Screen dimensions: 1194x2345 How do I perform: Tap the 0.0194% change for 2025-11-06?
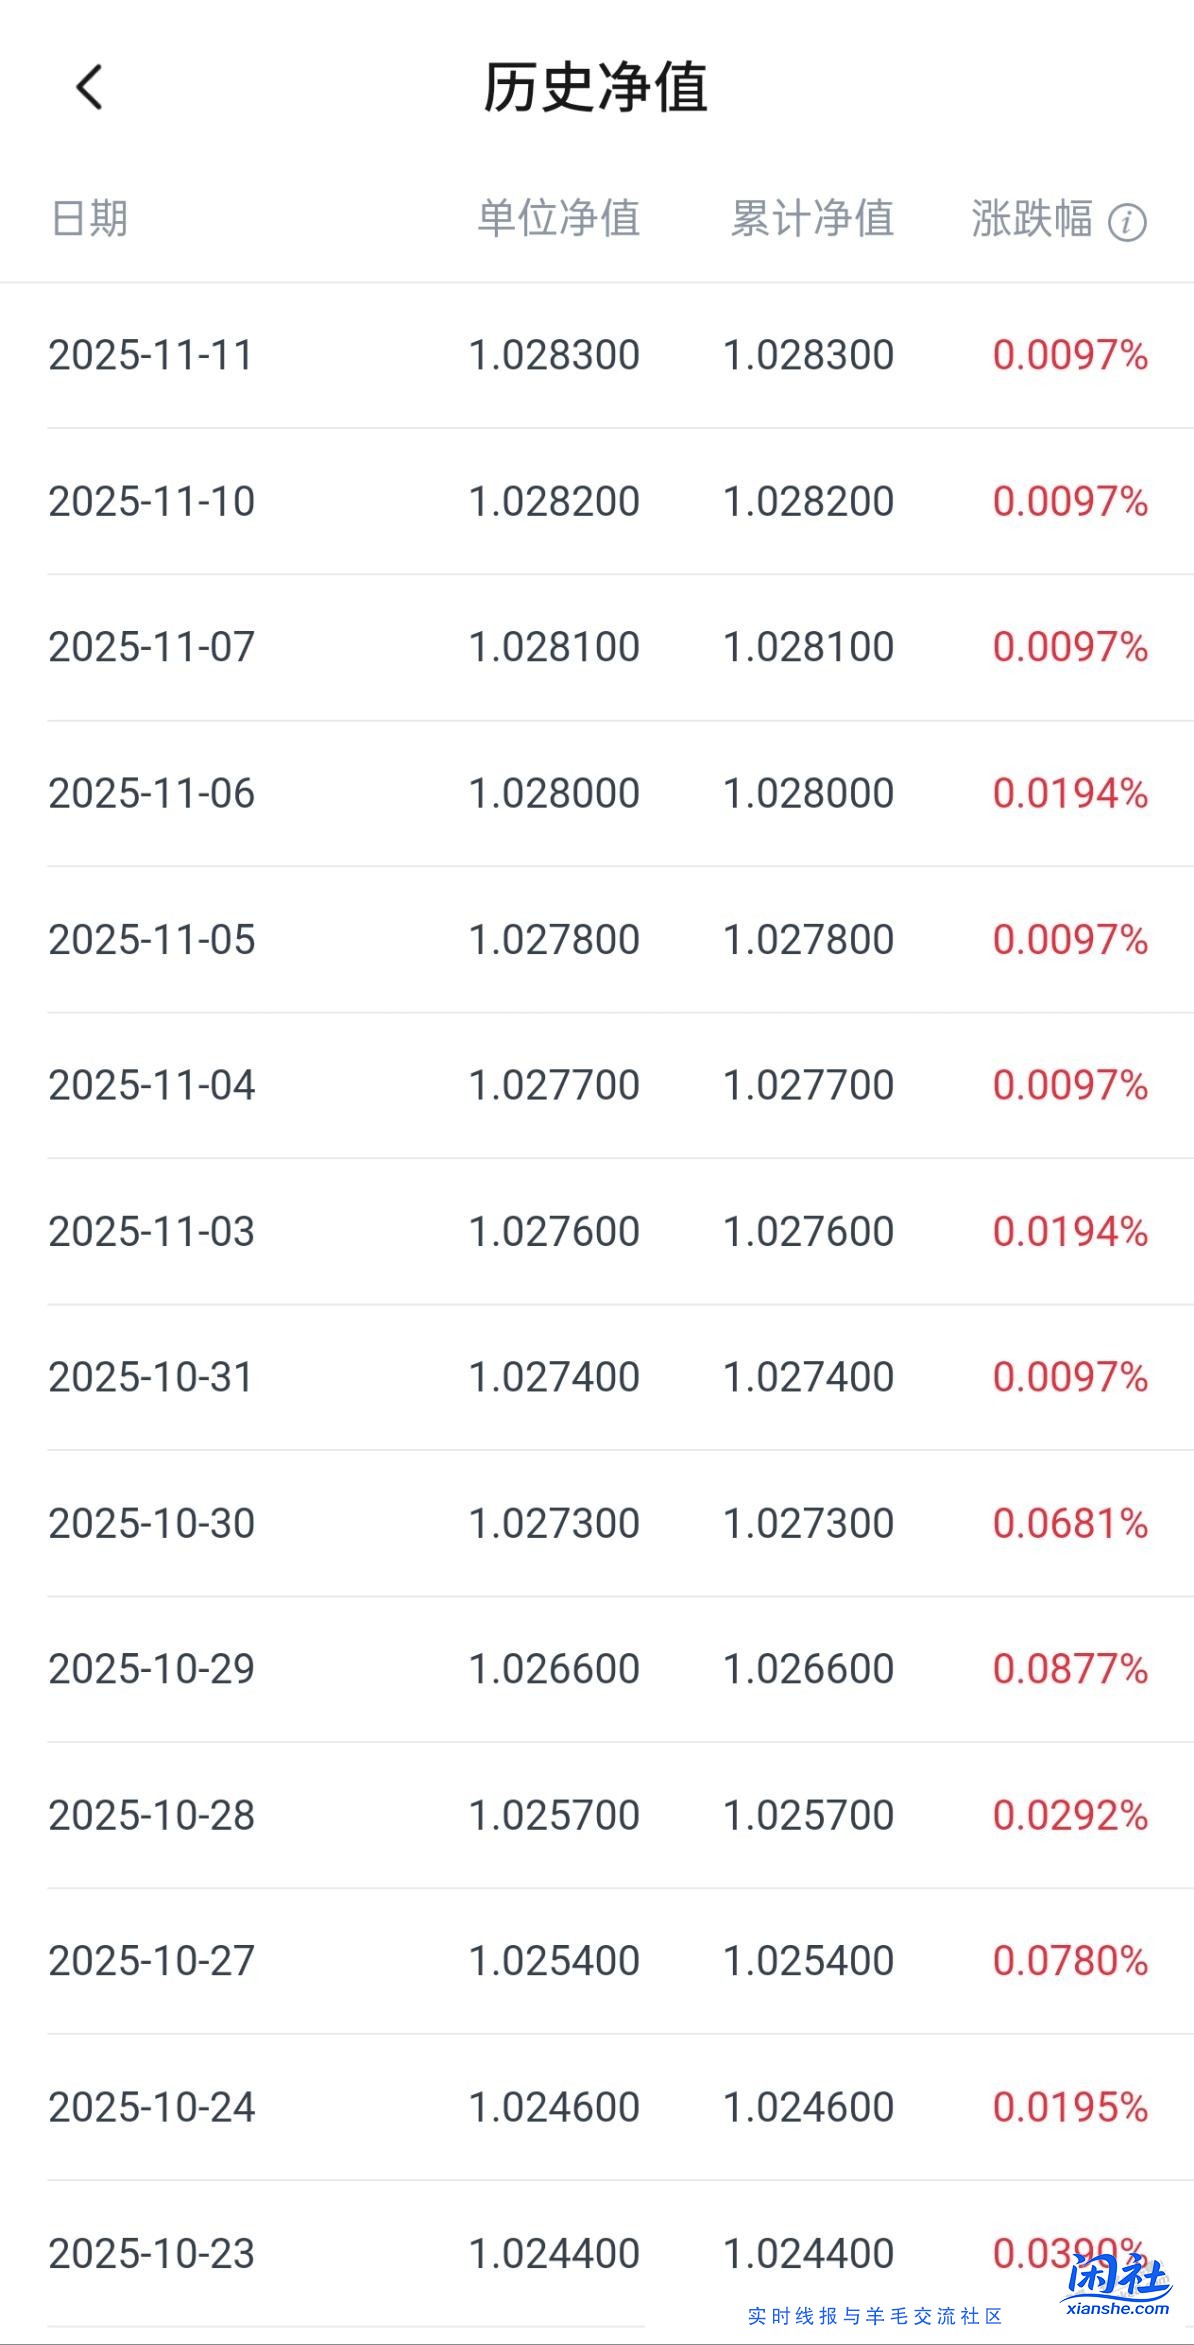(x=1070, y=794)
